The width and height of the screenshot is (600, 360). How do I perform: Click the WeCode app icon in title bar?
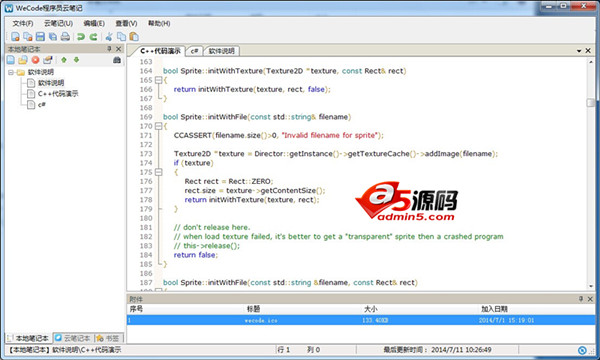click(x=9, y=8)
